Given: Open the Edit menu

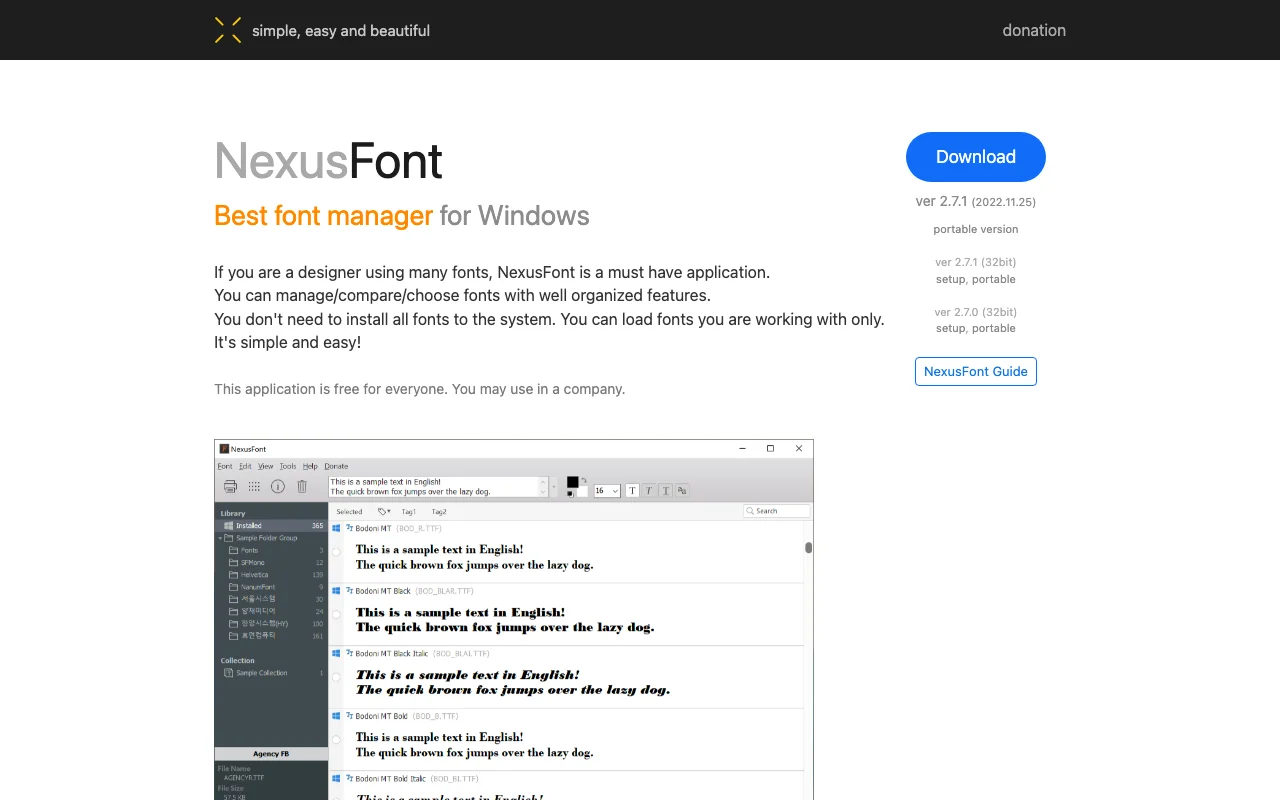Looking at the screenshot, I should (x=245, y=466).
